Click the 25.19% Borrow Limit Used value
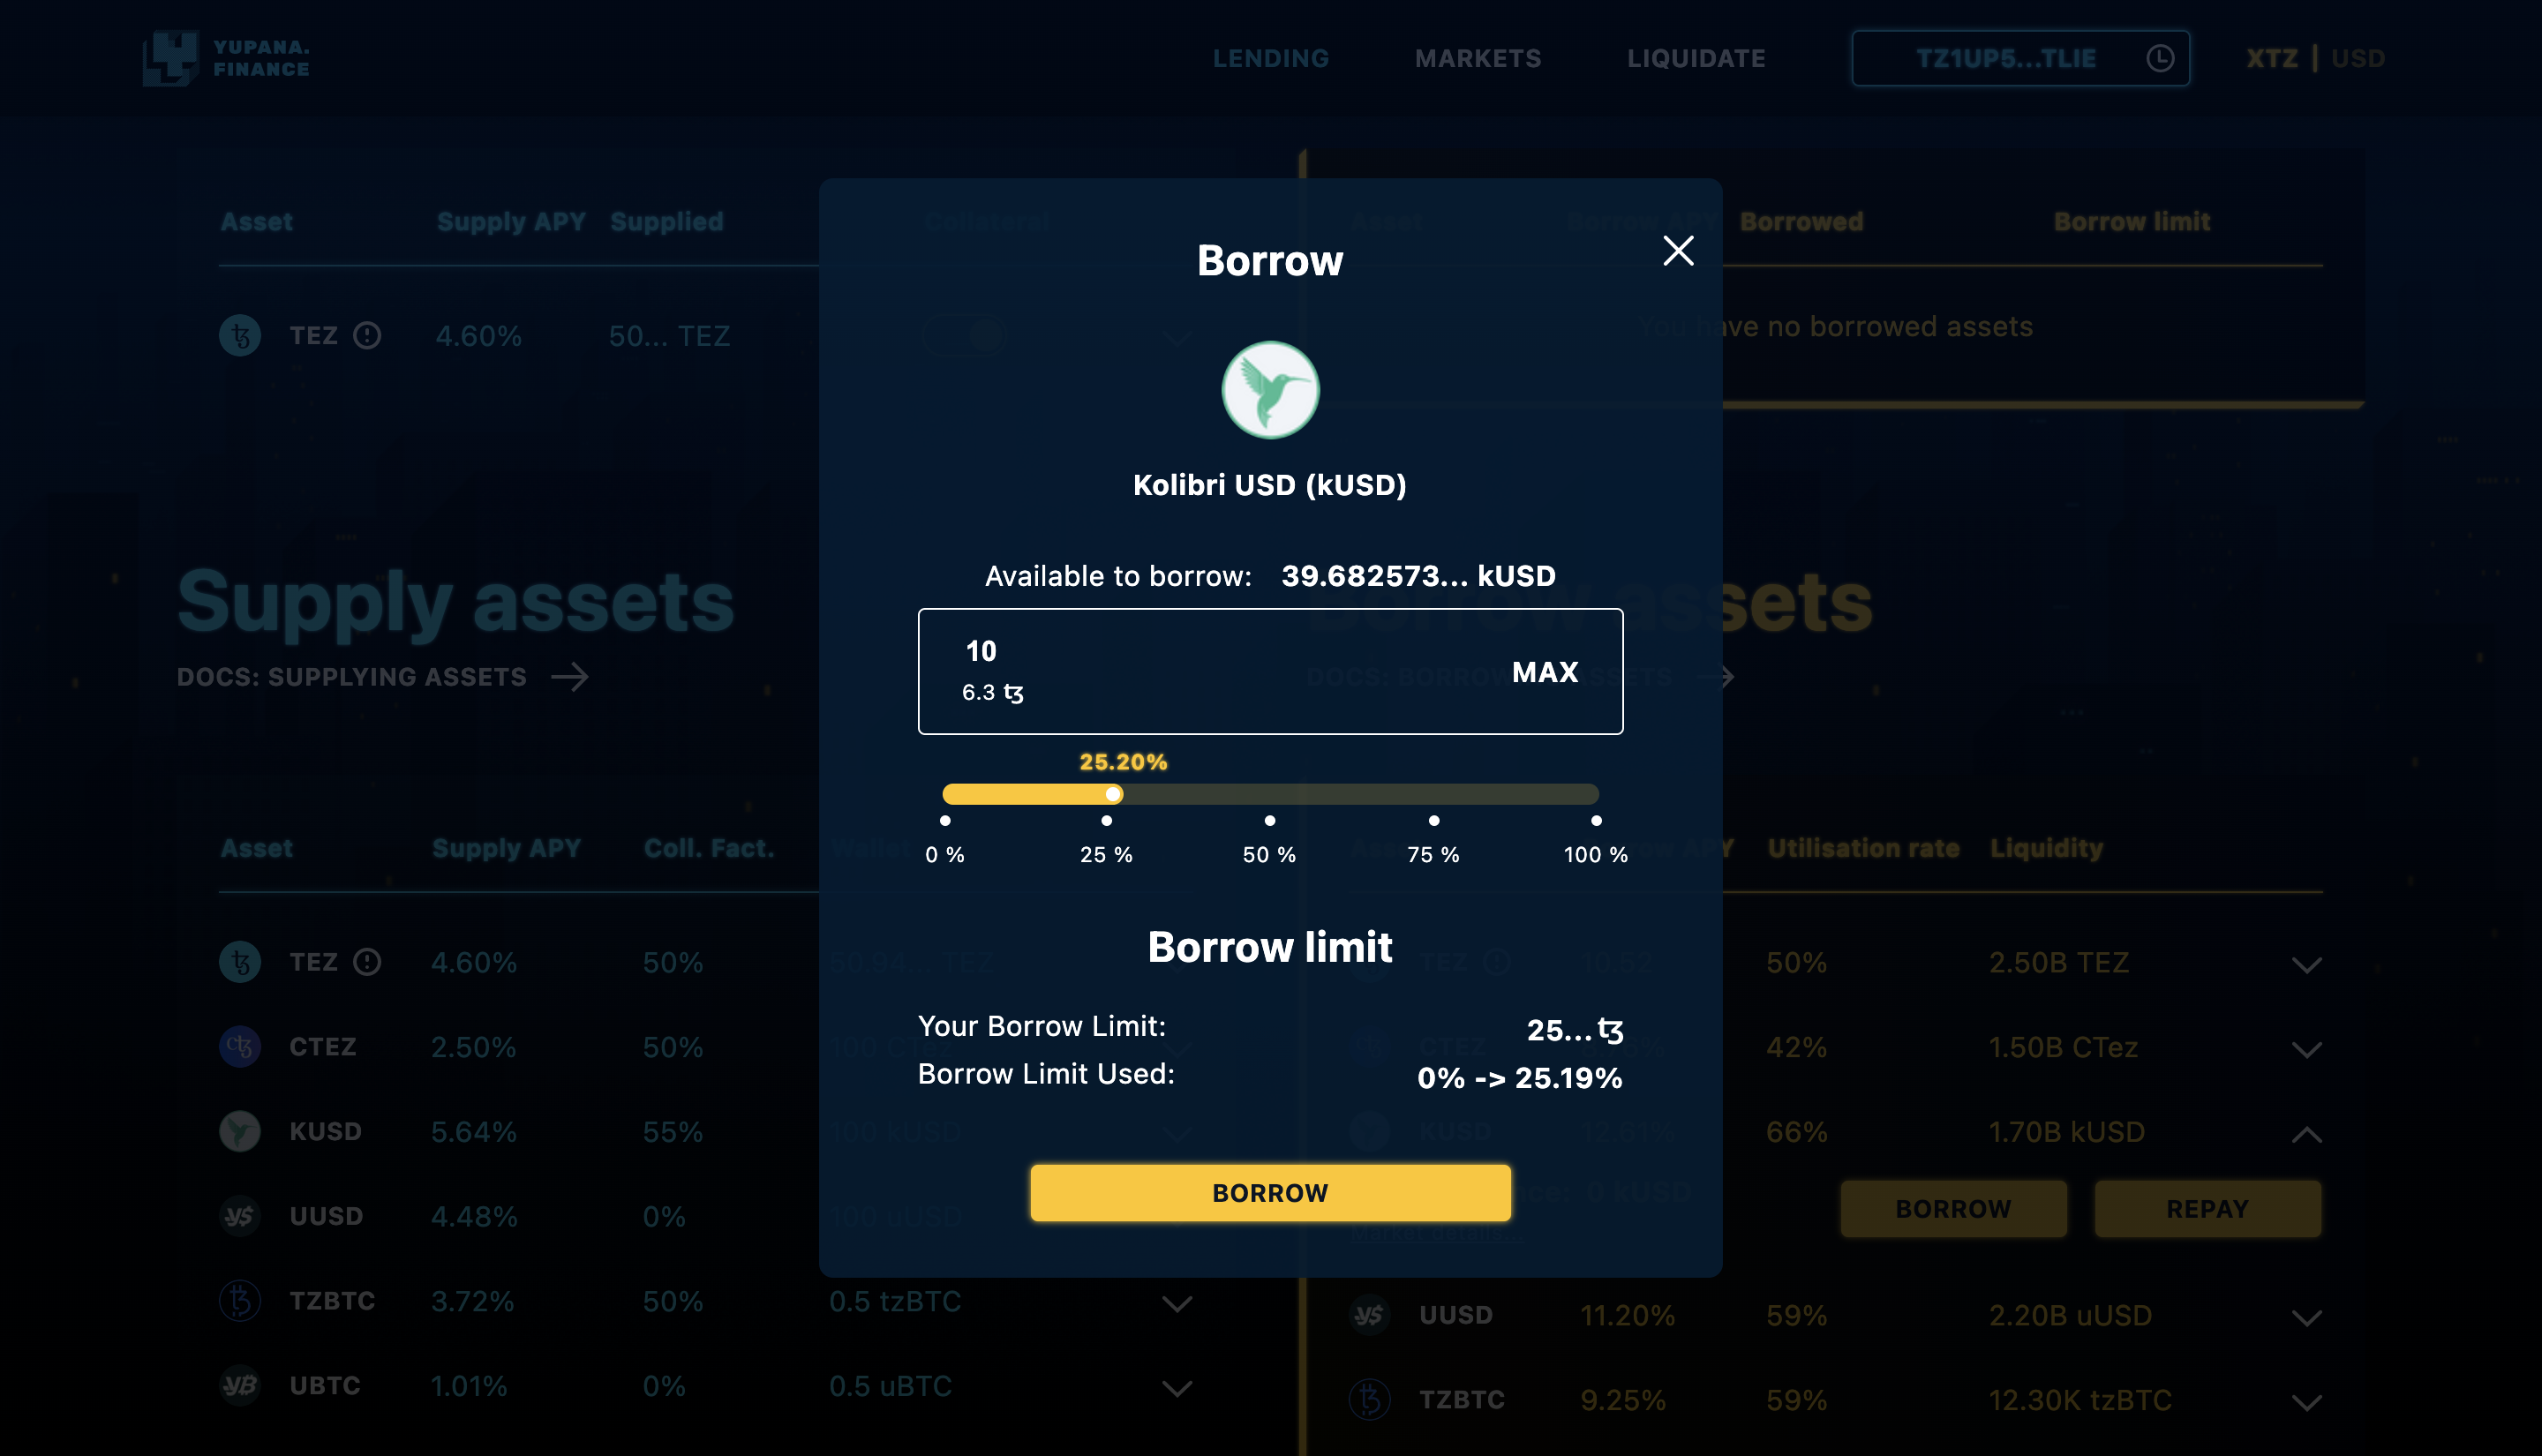Viewport: 2542px width, 1456px height. pyautogui.click(x=1568, y=1078)
